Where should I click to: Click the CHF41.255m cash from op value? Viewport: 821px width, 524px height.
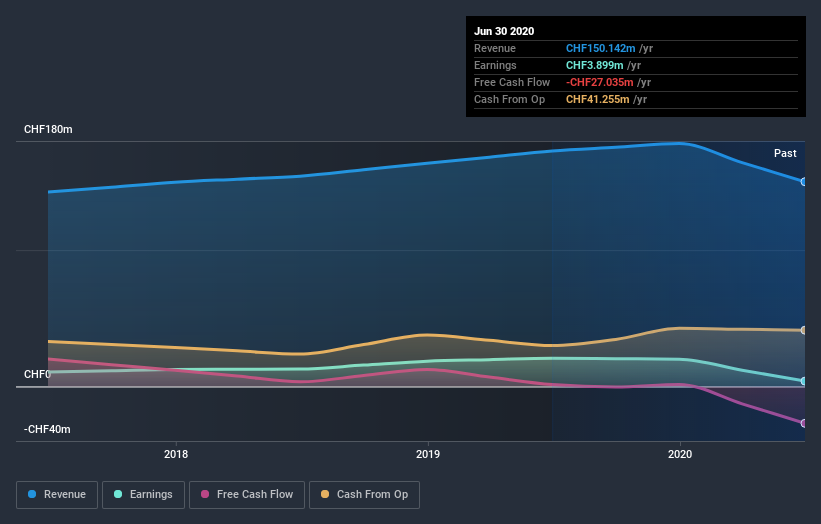[597, 99]
